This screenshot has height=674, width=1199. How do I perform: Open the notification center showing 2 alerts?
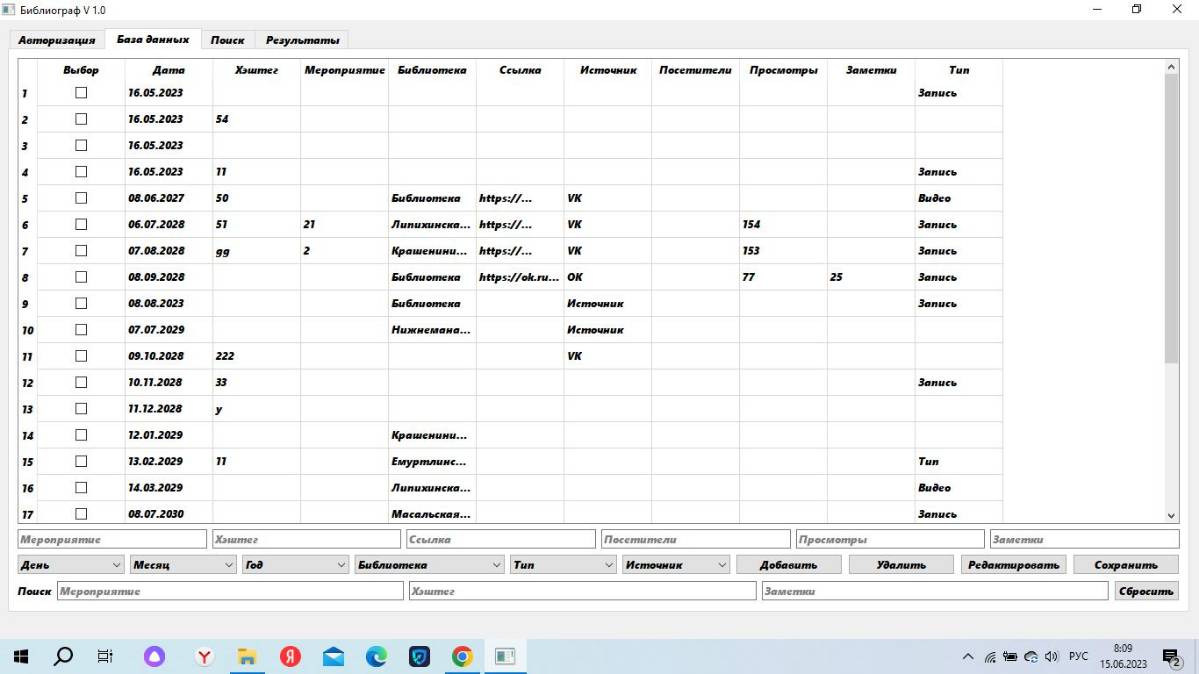[1170, 657]
